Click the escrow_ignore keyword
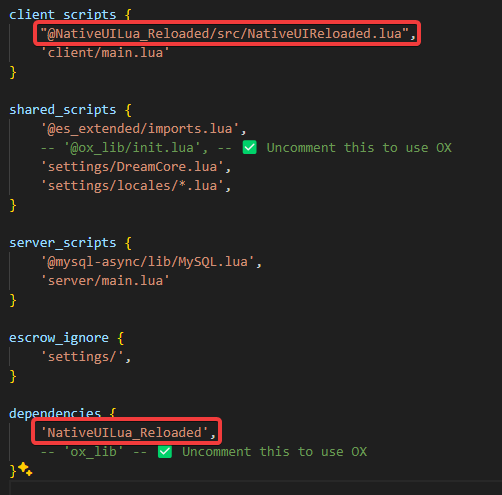The height and width of the screenshot is (495, 502). (59, 338)
